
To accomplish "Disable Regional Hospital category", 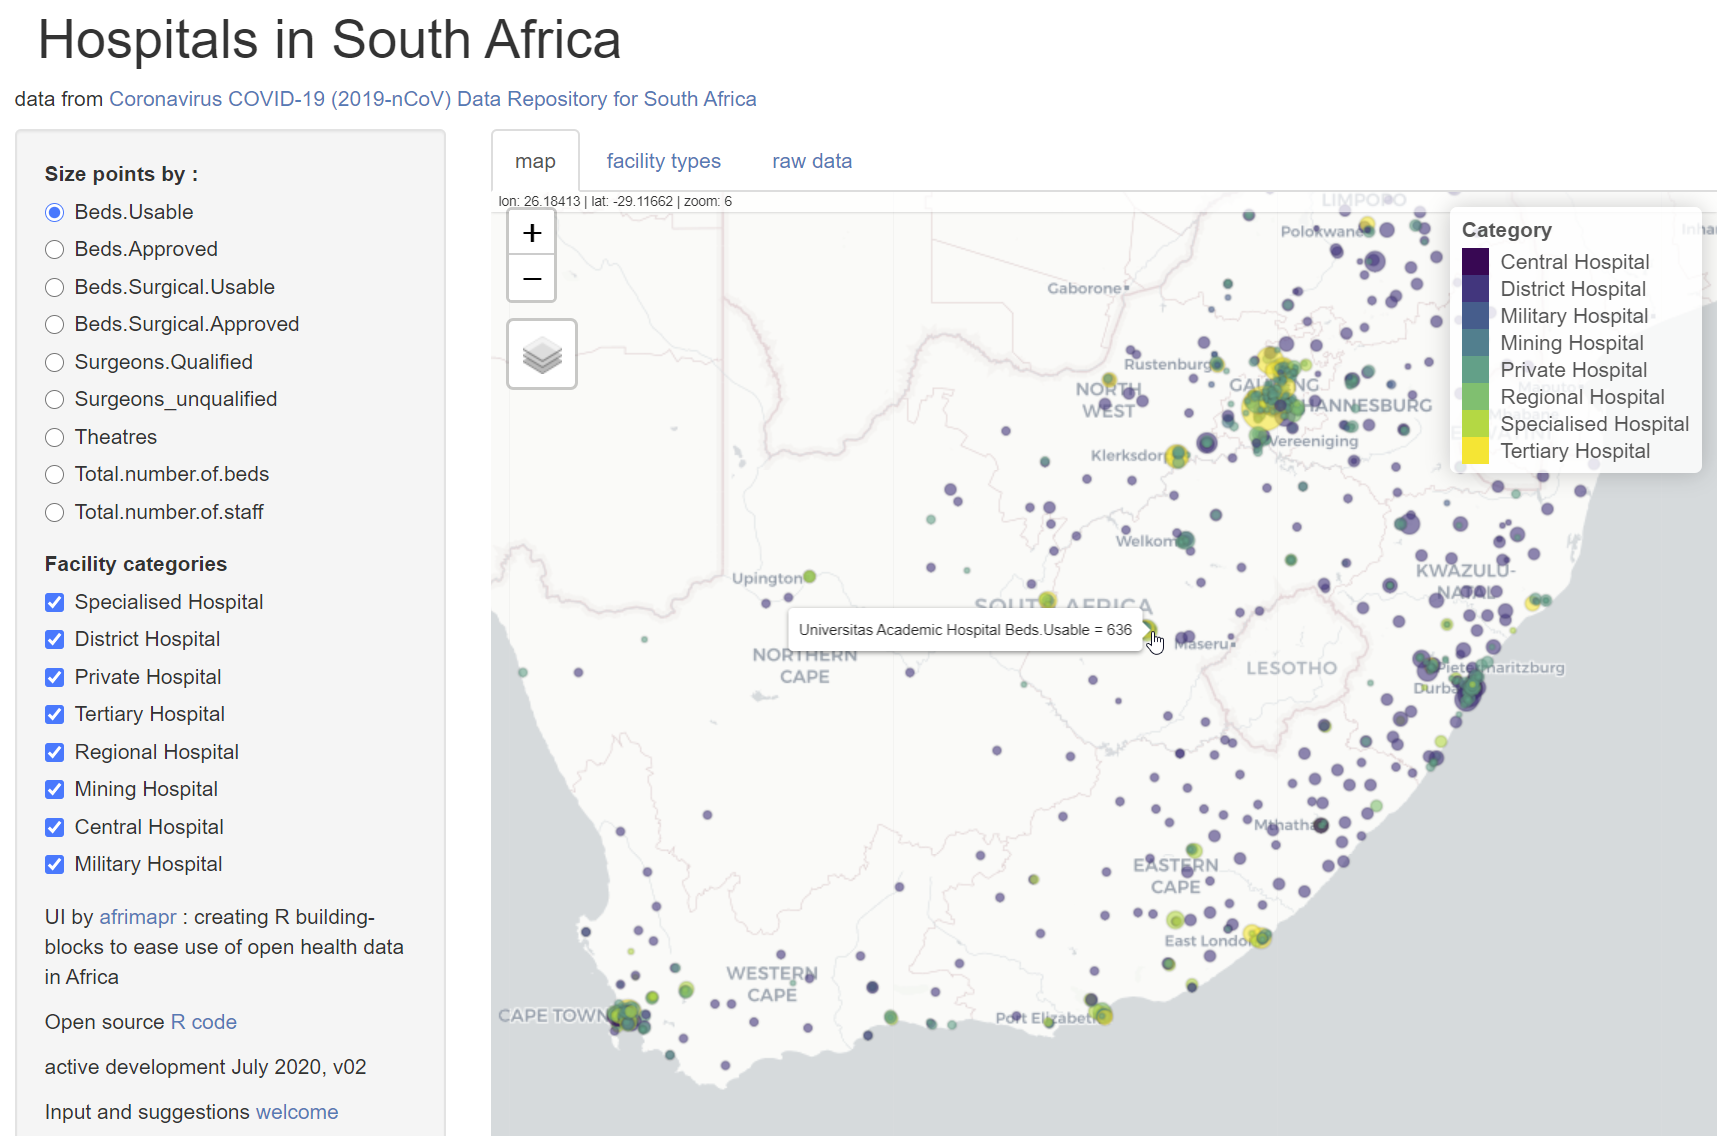I will click(55, 752).
